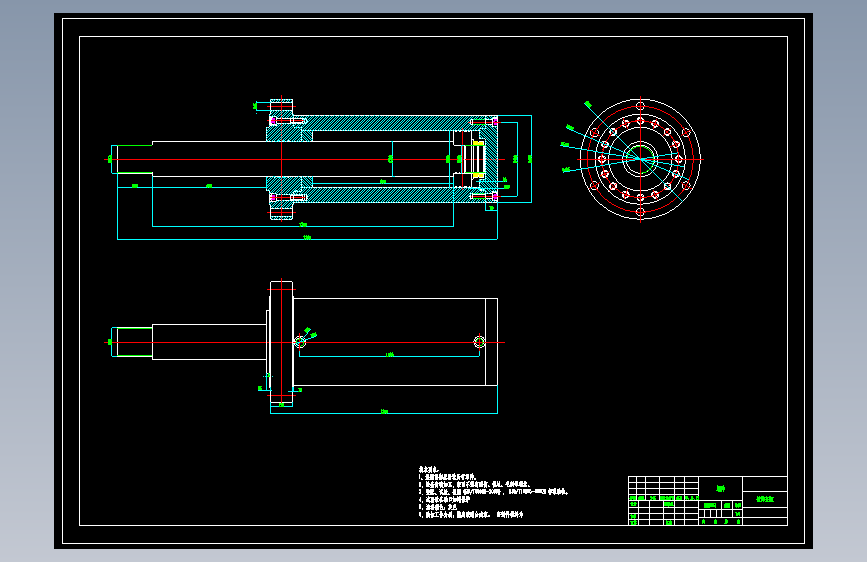Click the top bolt hole on the flange's outer ring

[x=640, y=106]
